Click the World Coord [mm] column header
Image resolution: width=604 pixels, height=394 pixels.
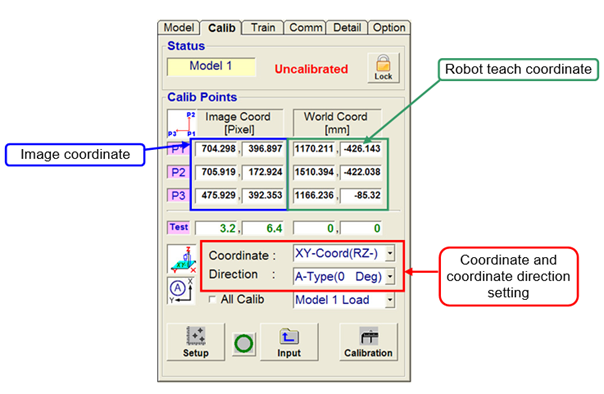[336, 123]
